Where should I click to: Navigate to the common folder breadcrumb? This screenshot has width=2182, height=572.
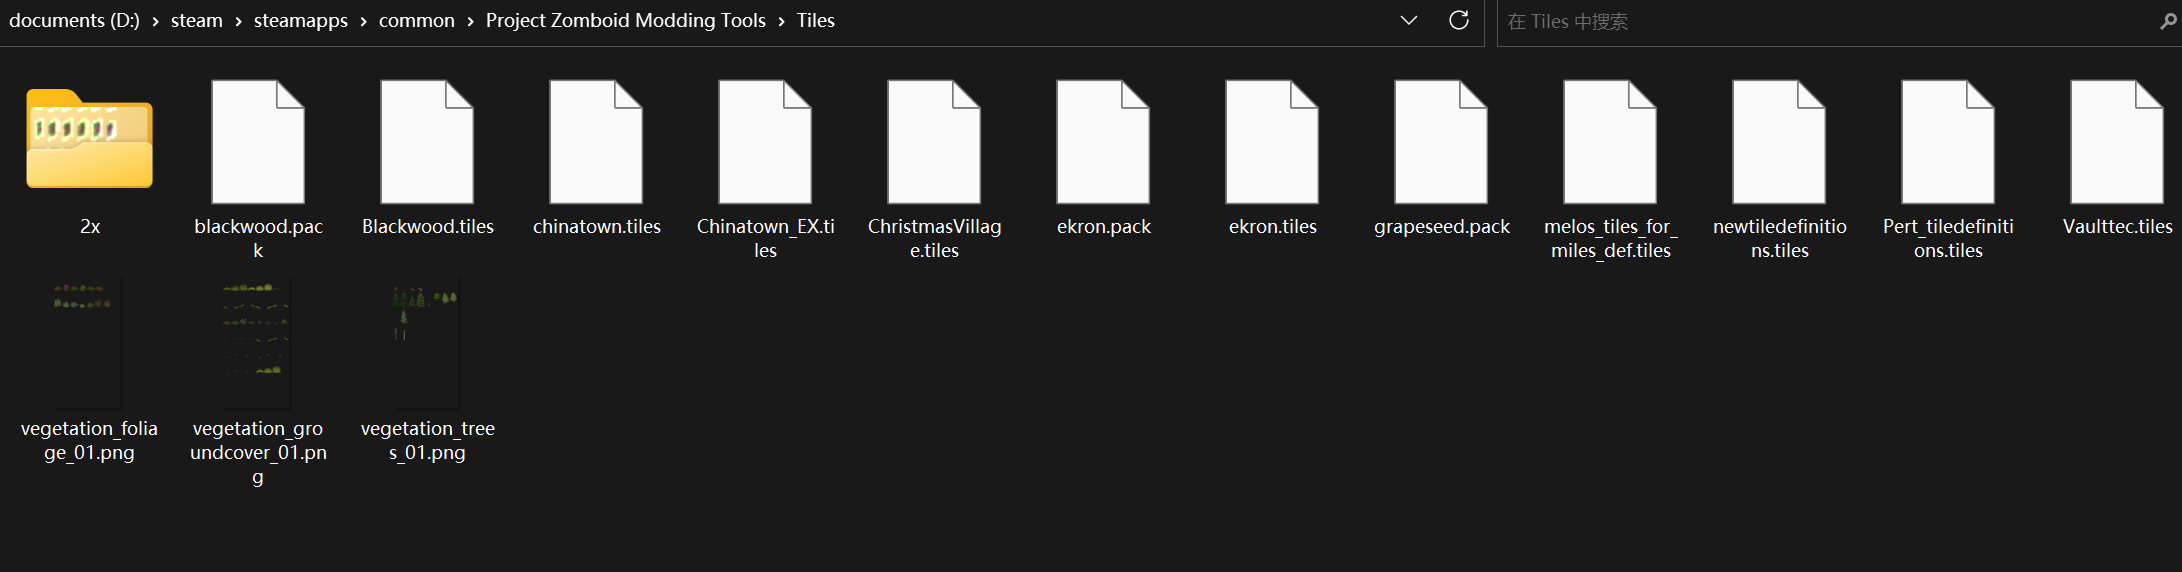pos(416,20)
